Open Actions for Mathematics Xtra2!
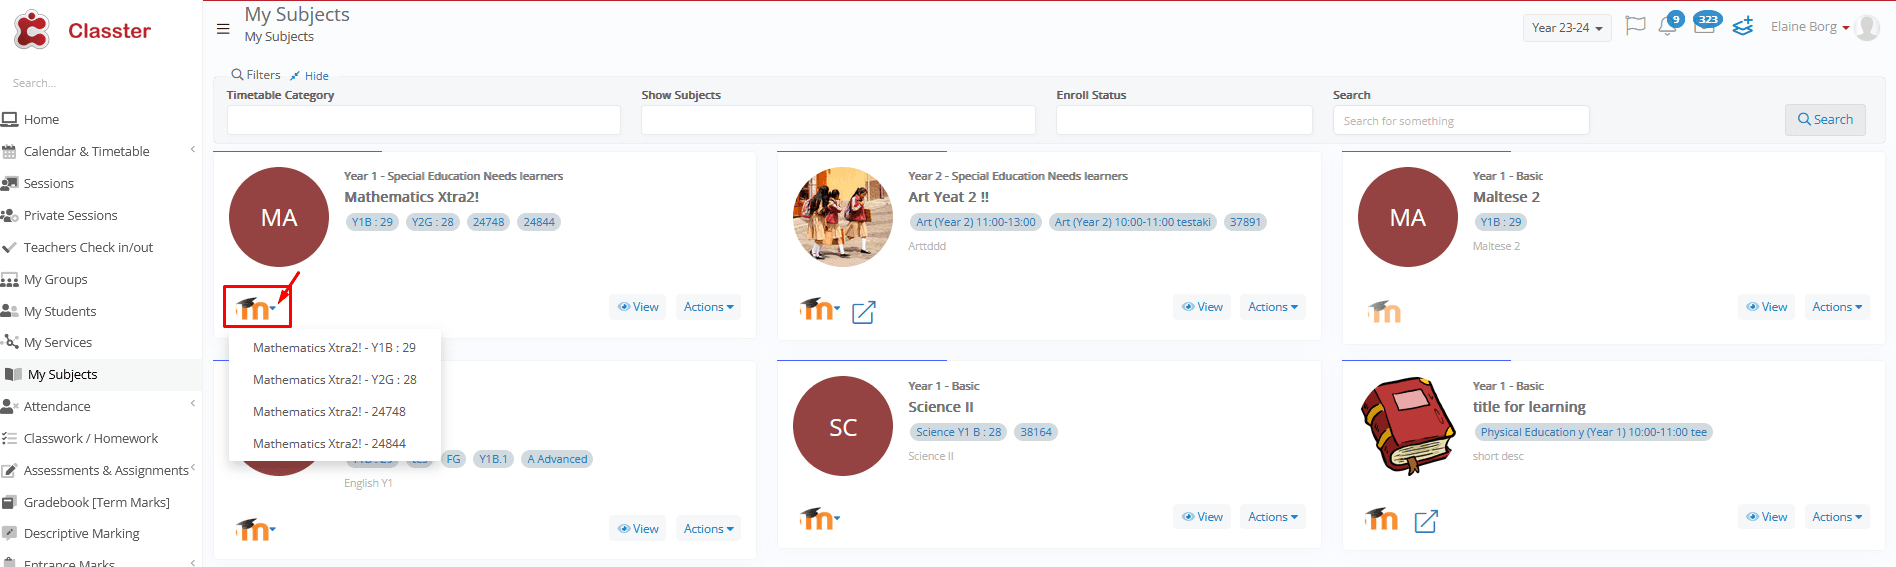Screen dimensions: 1896x567 click(708, 307)
